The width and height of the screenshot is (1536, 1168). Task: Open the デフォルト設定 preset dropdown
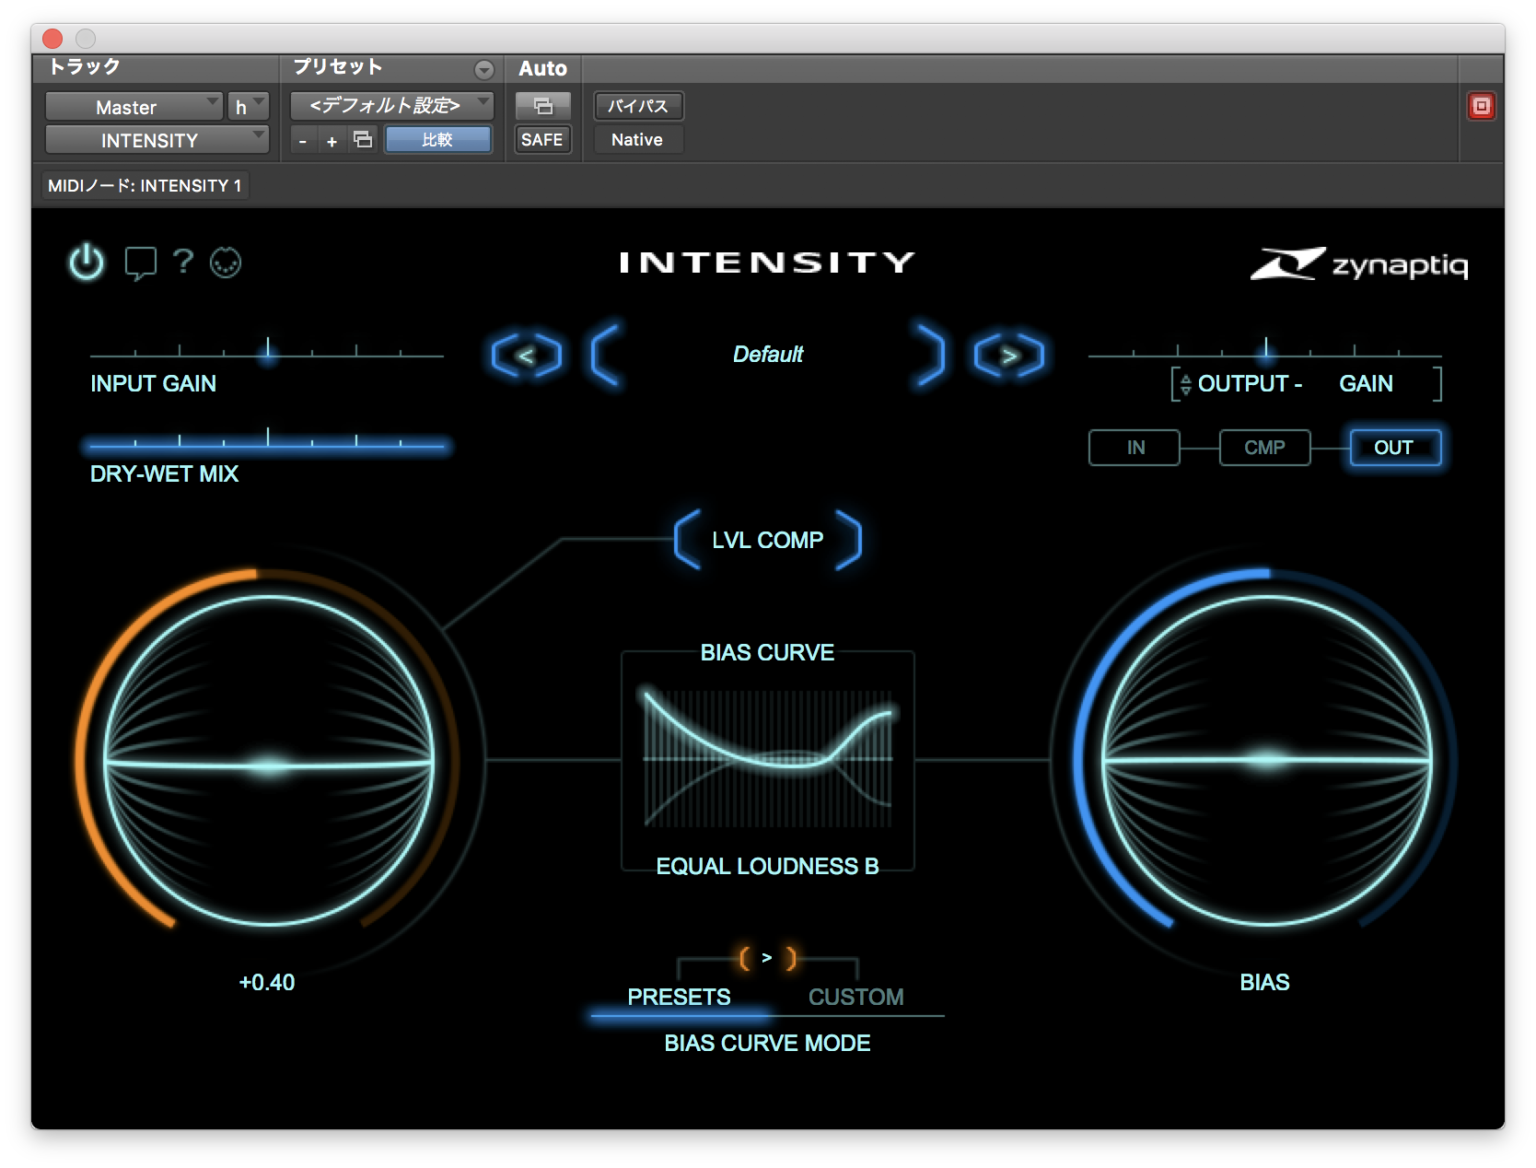(390, 104)
